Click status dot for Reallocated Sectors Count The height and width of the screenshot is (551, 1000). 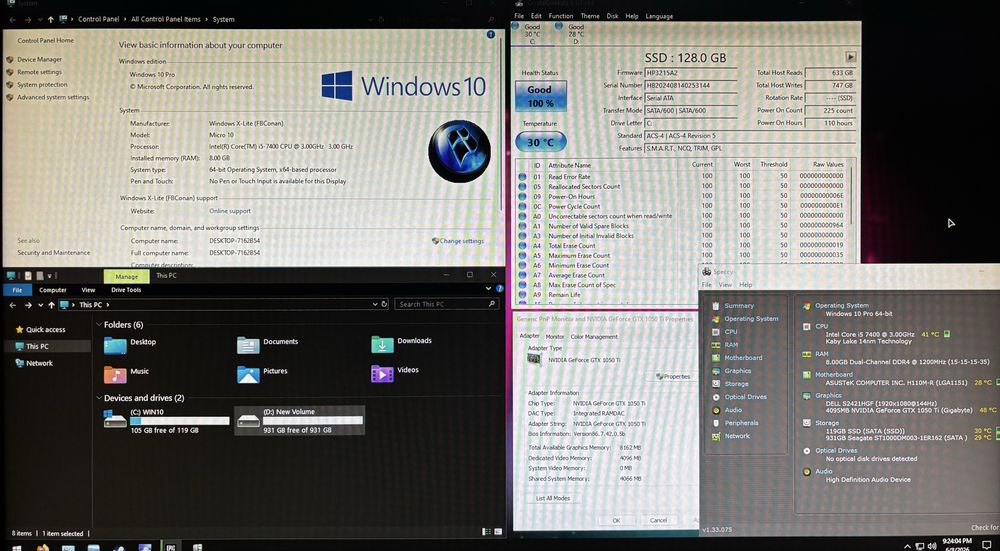pos(522,187)
